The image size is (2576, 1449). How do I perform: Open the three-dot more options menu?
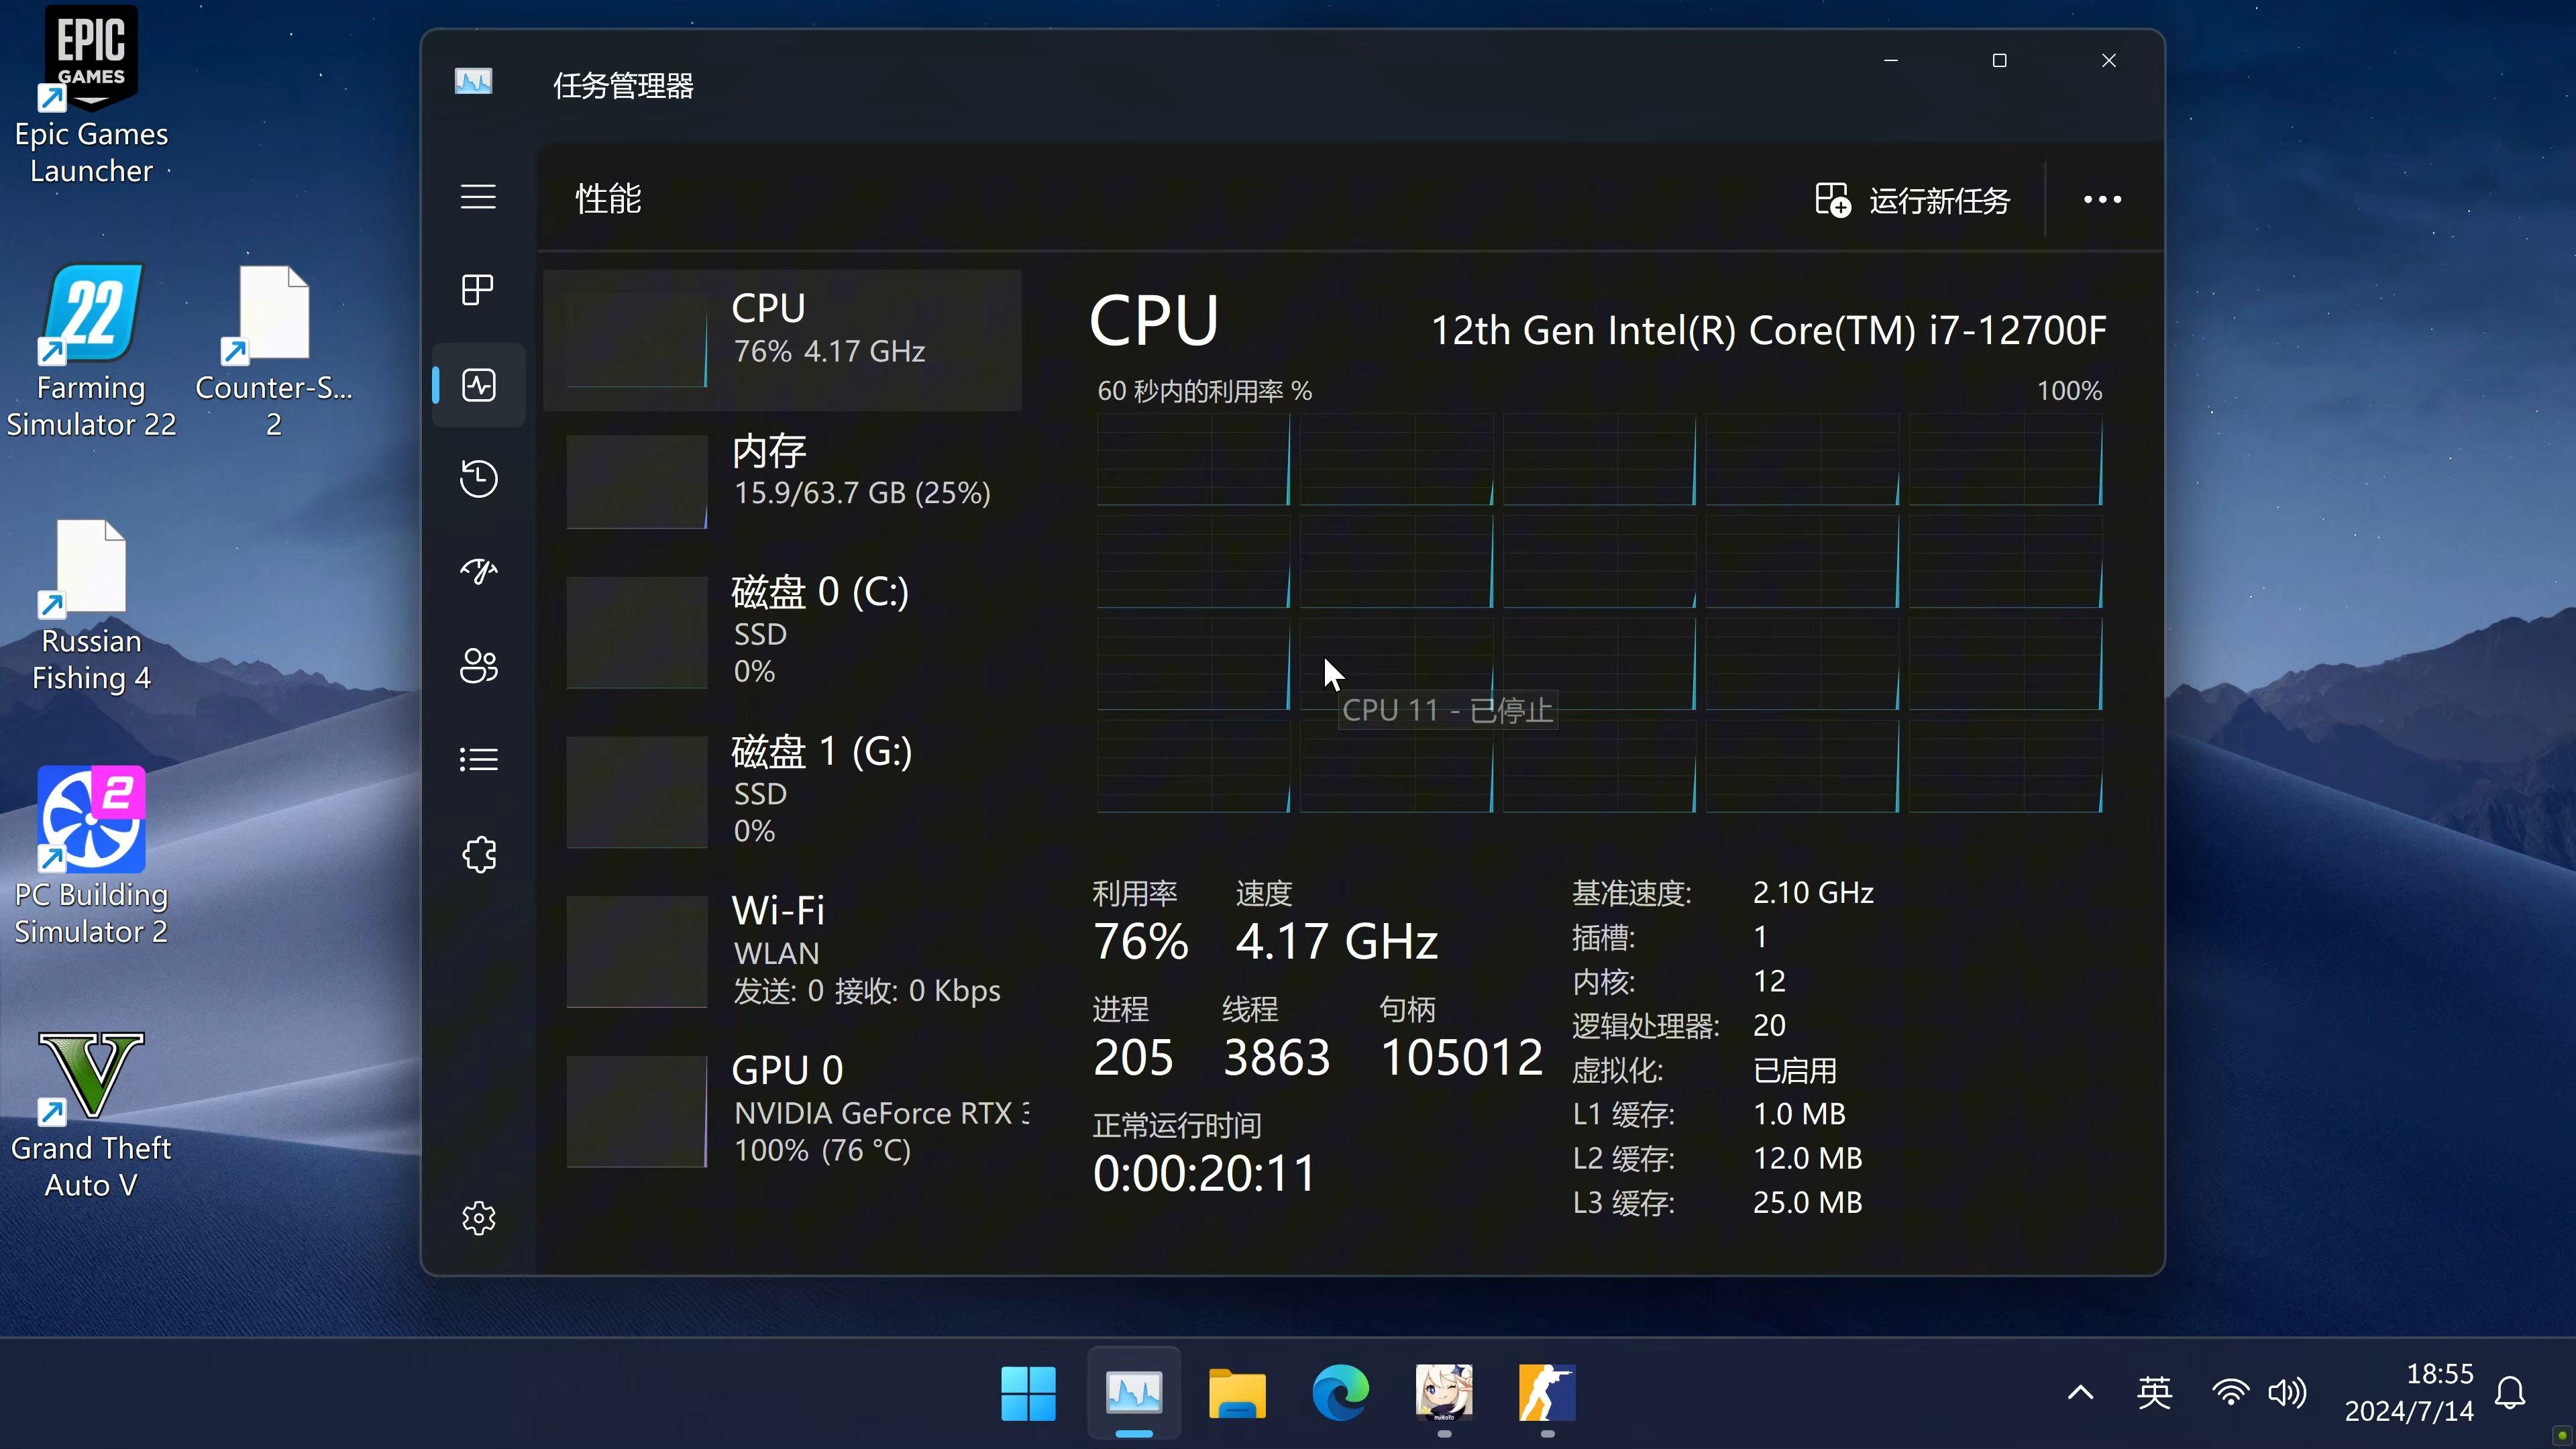2102,200
